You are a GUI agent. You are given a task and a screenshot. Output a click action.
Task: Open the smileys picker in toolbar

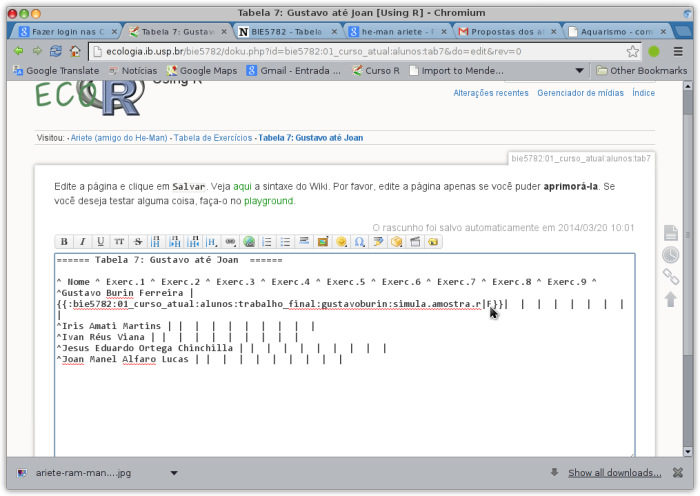coord(341,241)
